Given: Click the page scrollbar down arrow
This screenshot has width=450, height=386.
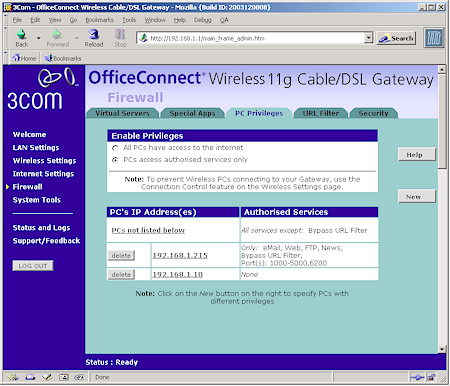Looking at the screenshot, I should (442, 349).
